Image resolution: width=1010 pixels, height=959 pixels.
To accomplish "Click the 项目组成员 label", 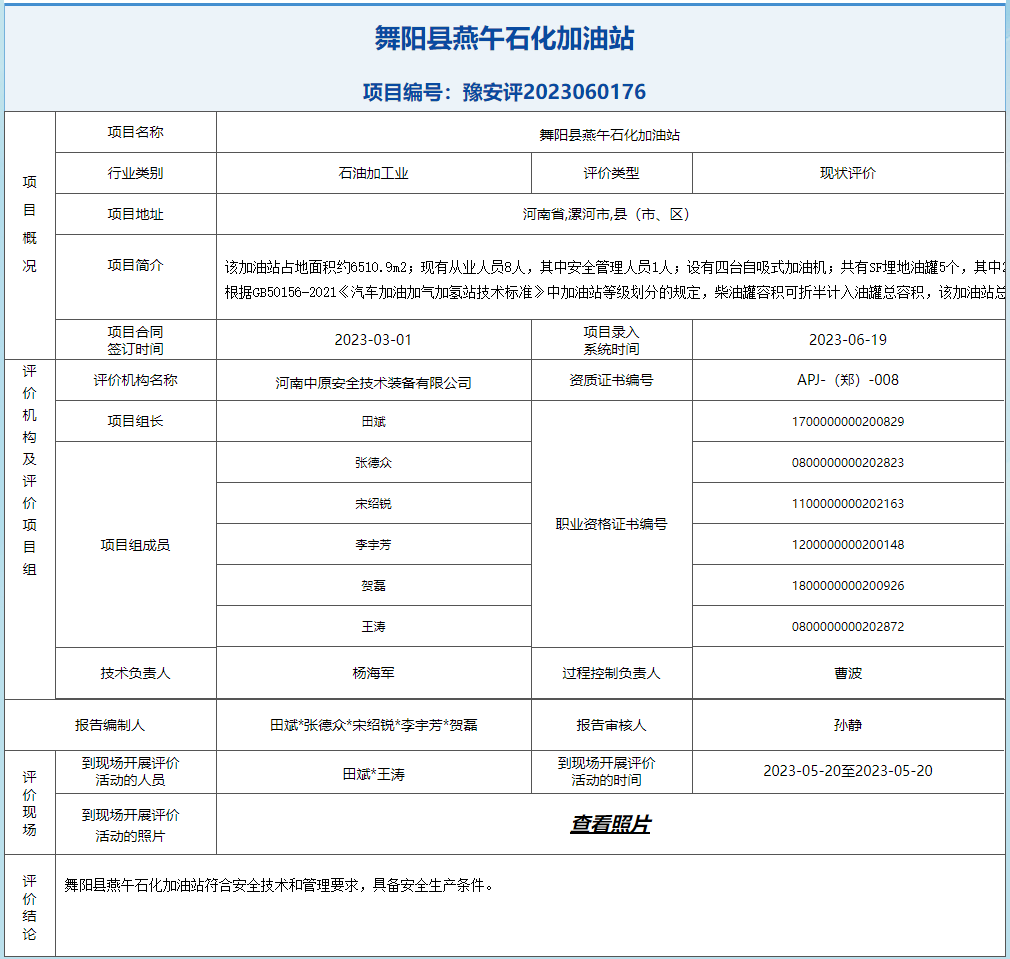I will [135, 545].
